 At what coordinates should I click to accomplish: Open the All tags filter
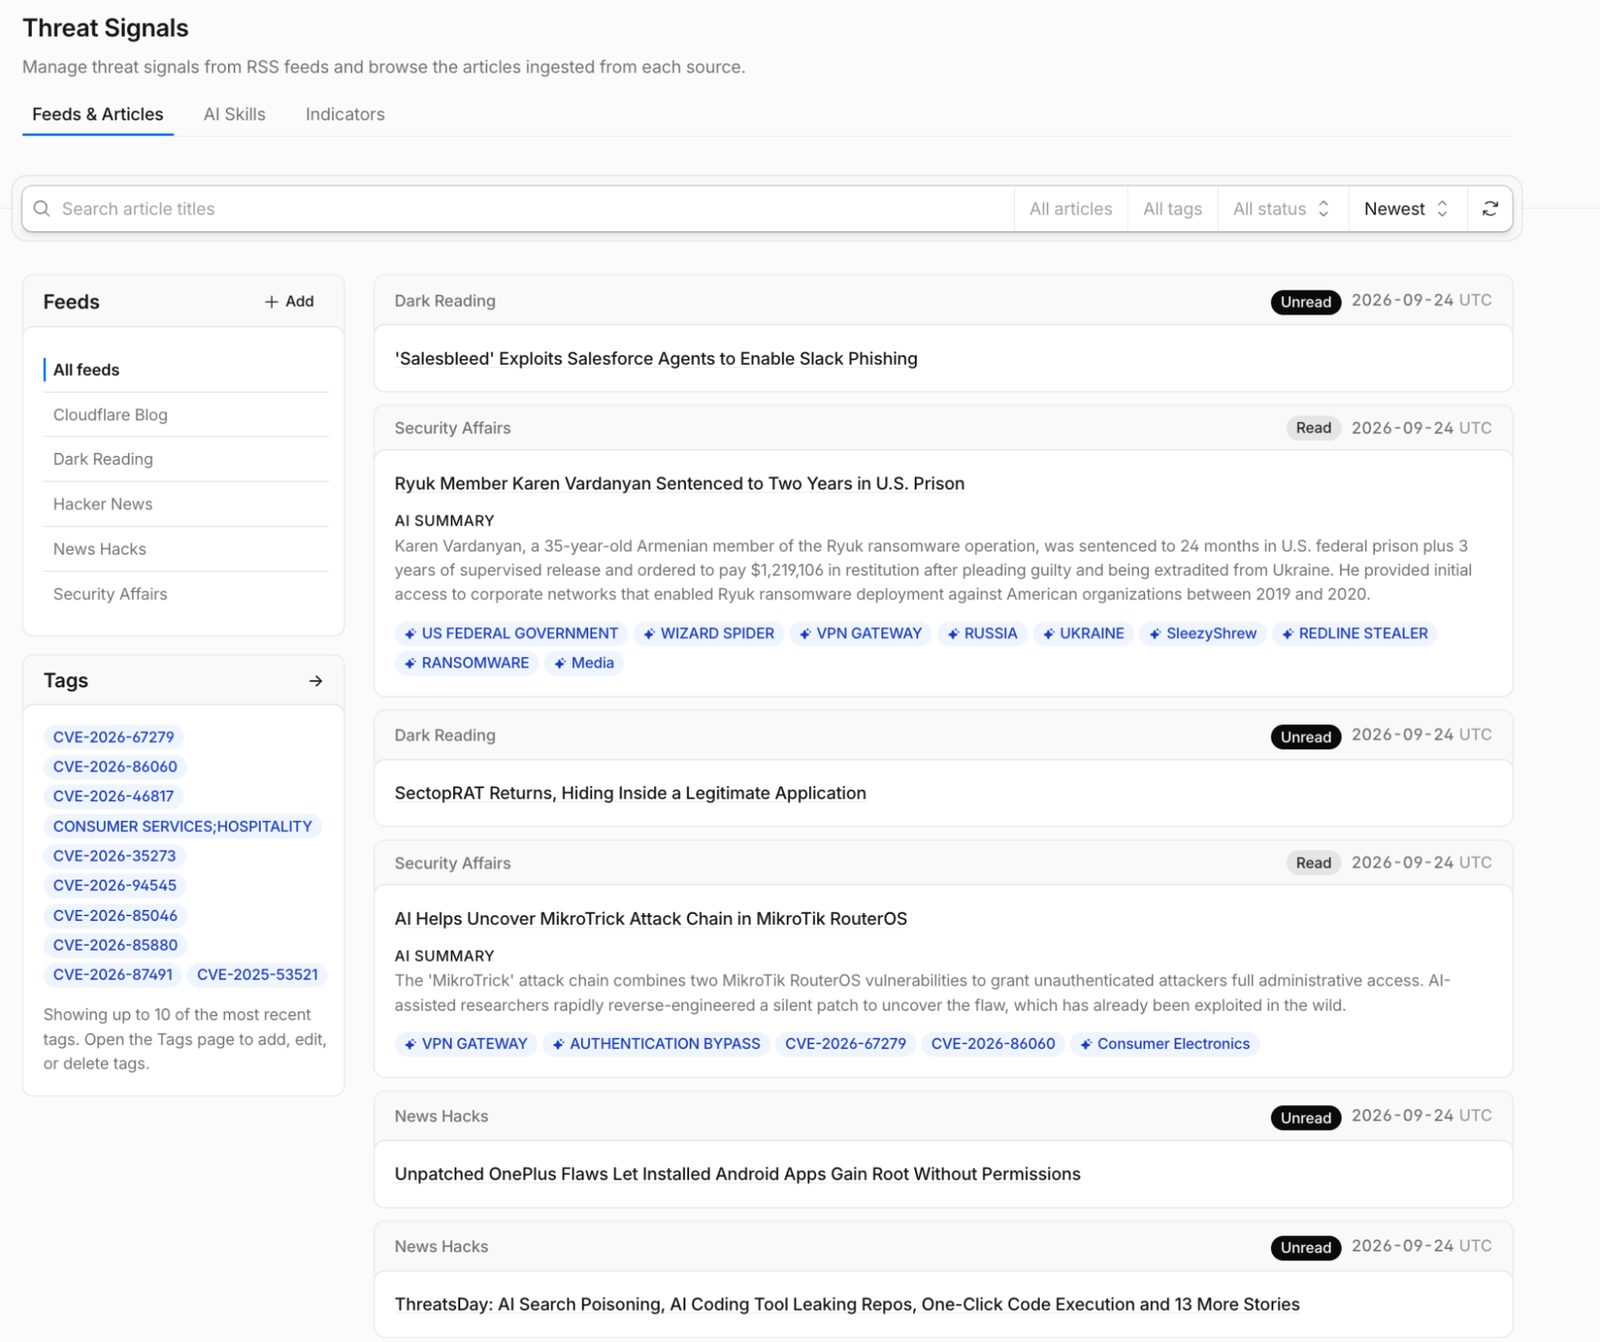coord(1173,209)
